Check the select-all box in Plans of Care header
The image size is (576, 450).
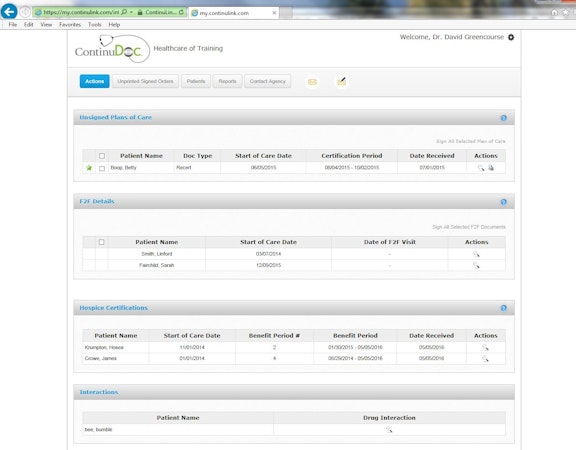point(102,156)
